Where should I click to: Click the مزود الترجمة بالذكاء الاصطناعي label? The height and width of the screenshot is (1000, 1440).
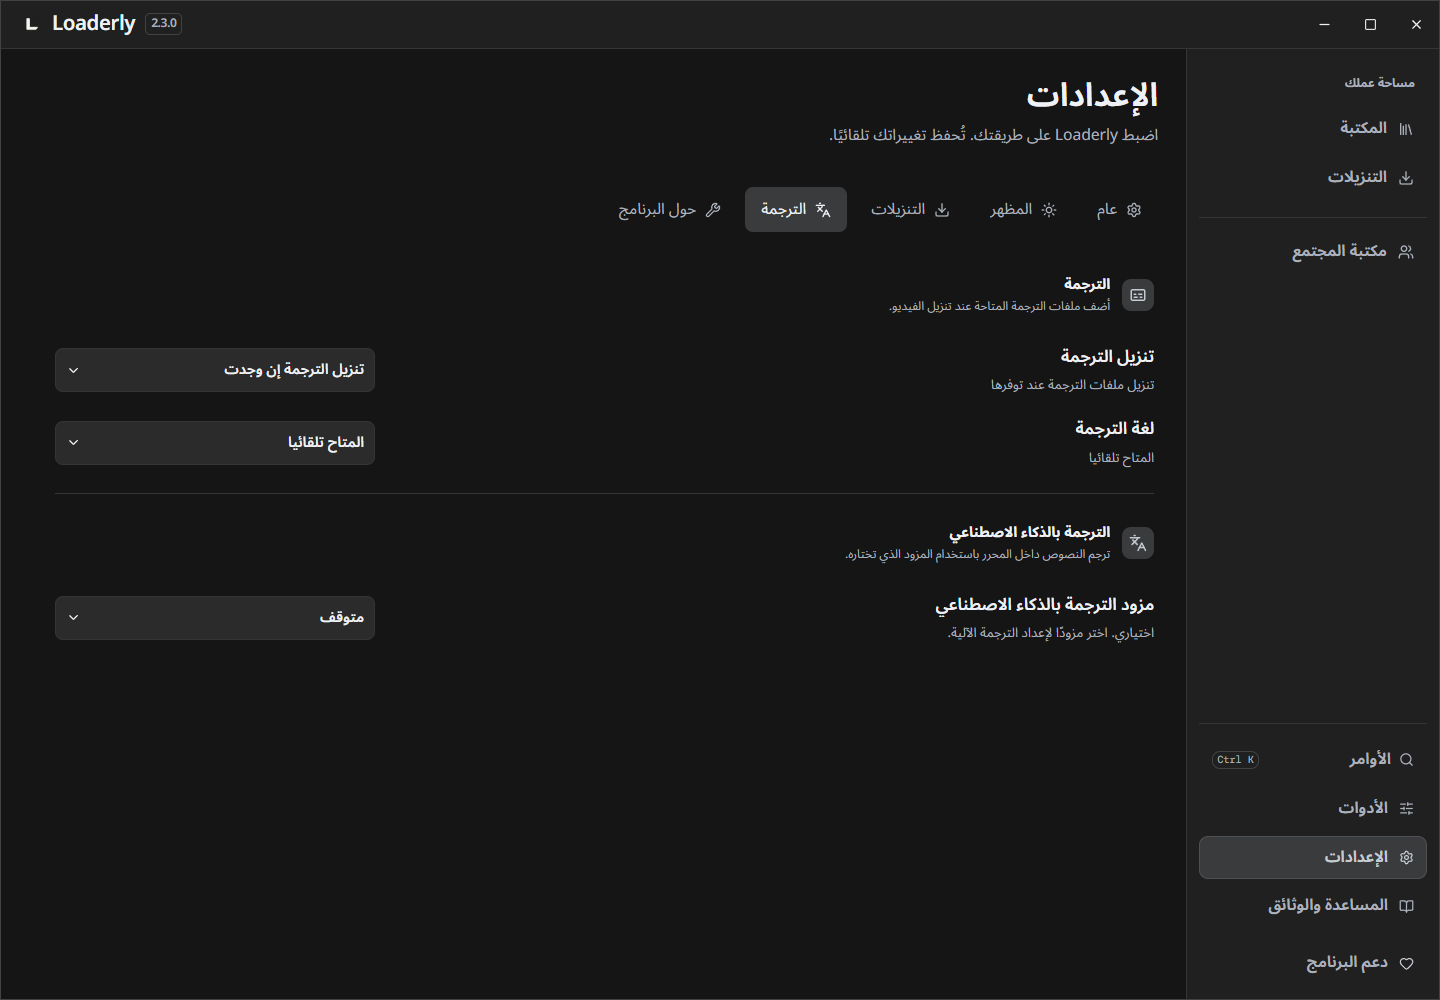coord(1045,605)
